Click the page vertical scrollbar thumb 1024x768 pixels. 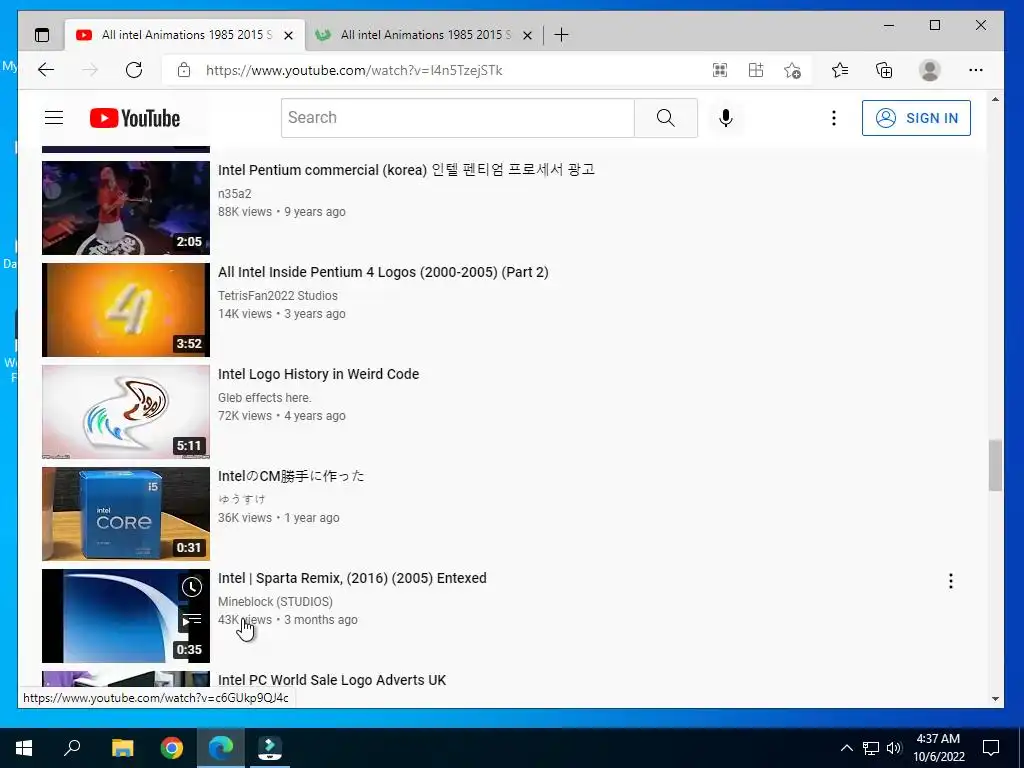pos(995,465)
